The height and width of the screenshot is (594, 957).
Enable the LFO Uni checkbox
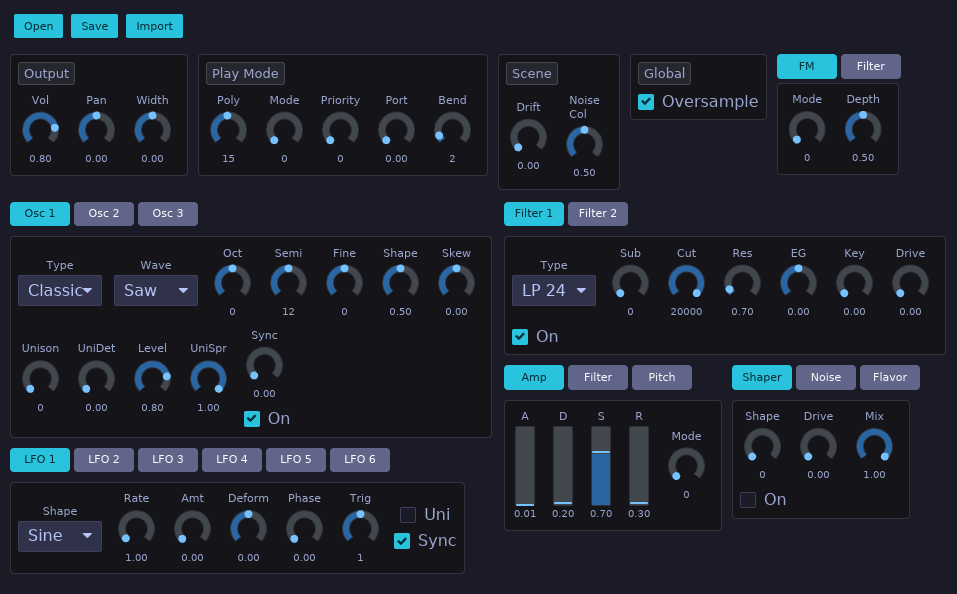pos(408,515)
